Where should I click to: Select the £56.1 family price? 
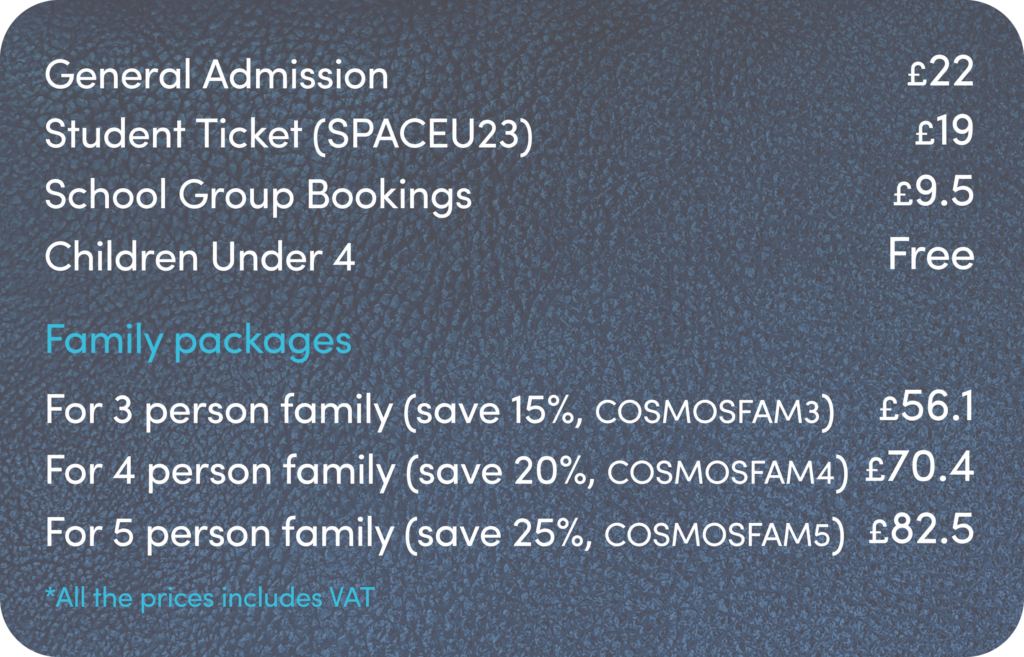tap(926, 407)
